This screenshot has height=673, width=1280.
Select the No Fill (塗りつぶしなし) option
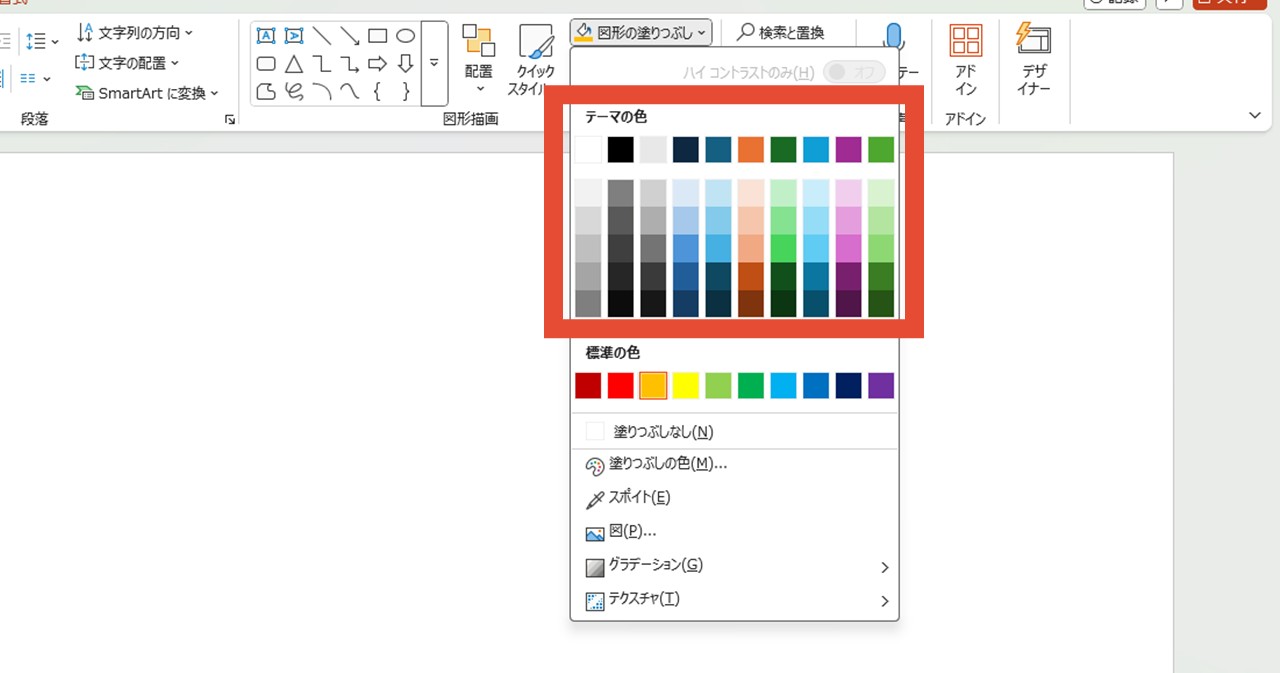tap(662, 432)
